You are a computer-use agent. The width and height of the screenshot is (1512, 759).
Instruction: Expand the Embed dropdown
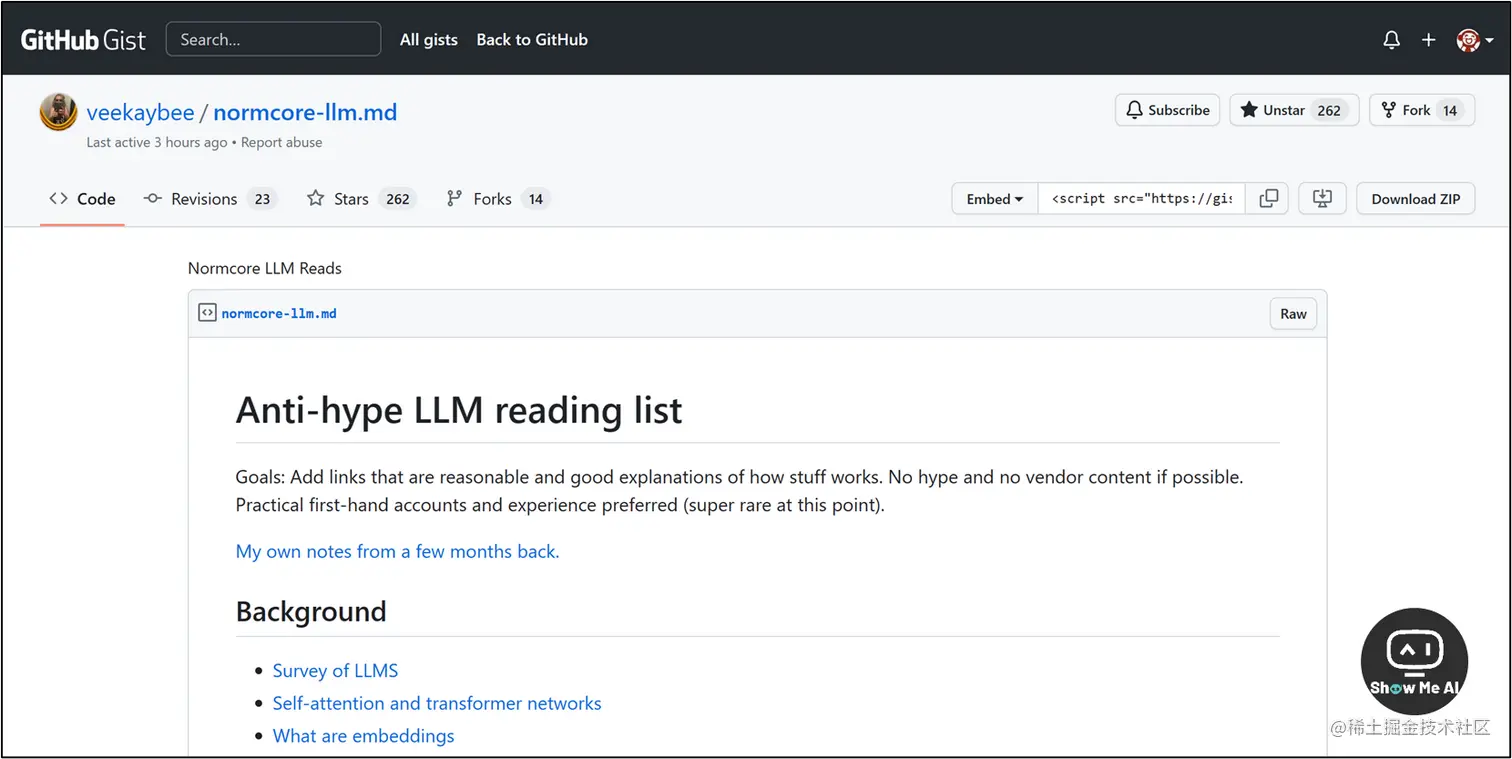click(995, 199)
